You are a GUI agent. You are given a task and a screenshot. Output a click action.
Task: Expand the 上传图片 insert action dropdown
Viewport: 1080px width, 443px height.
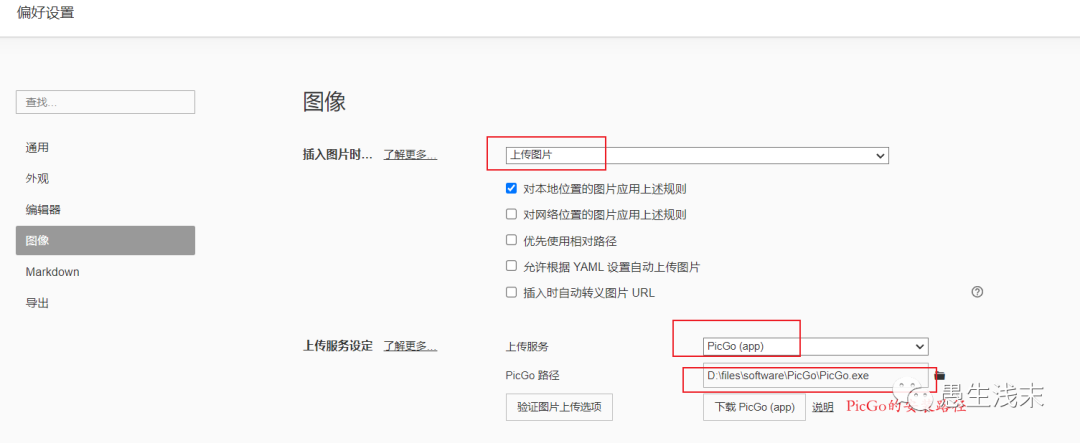[x=697, y=155]
